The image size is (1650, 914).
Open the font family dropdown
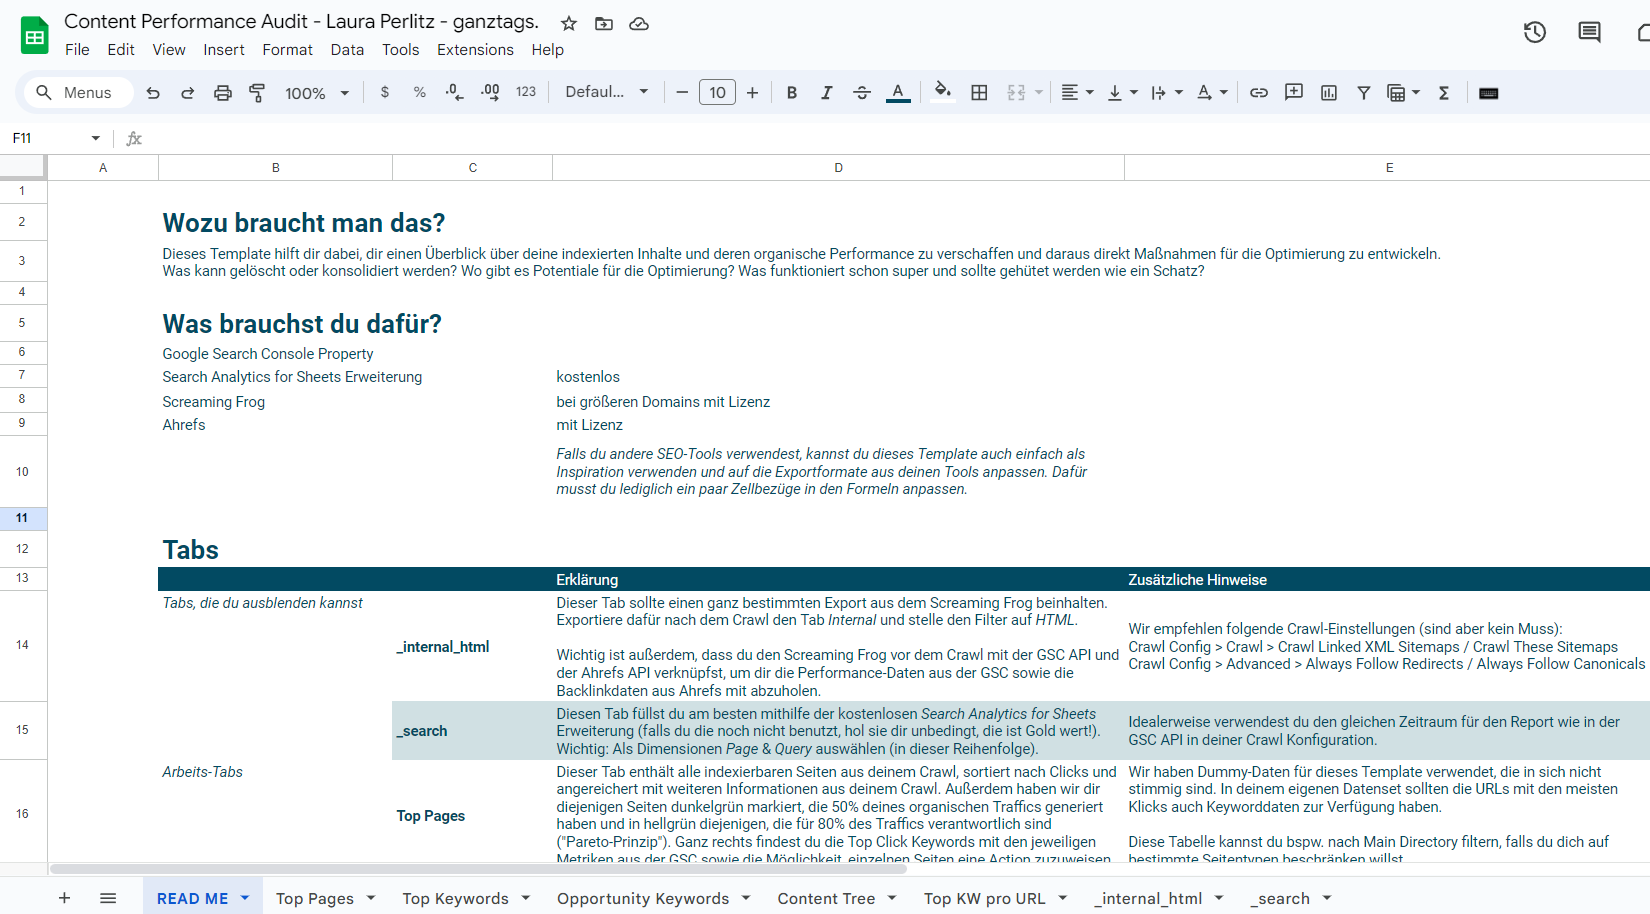point(607,92)
